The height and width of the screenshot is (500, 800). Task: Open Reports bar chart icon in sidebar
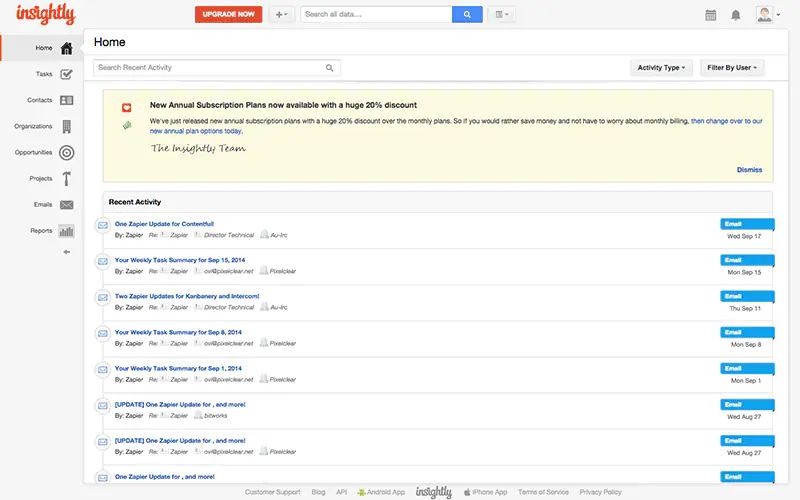point(66,231)
